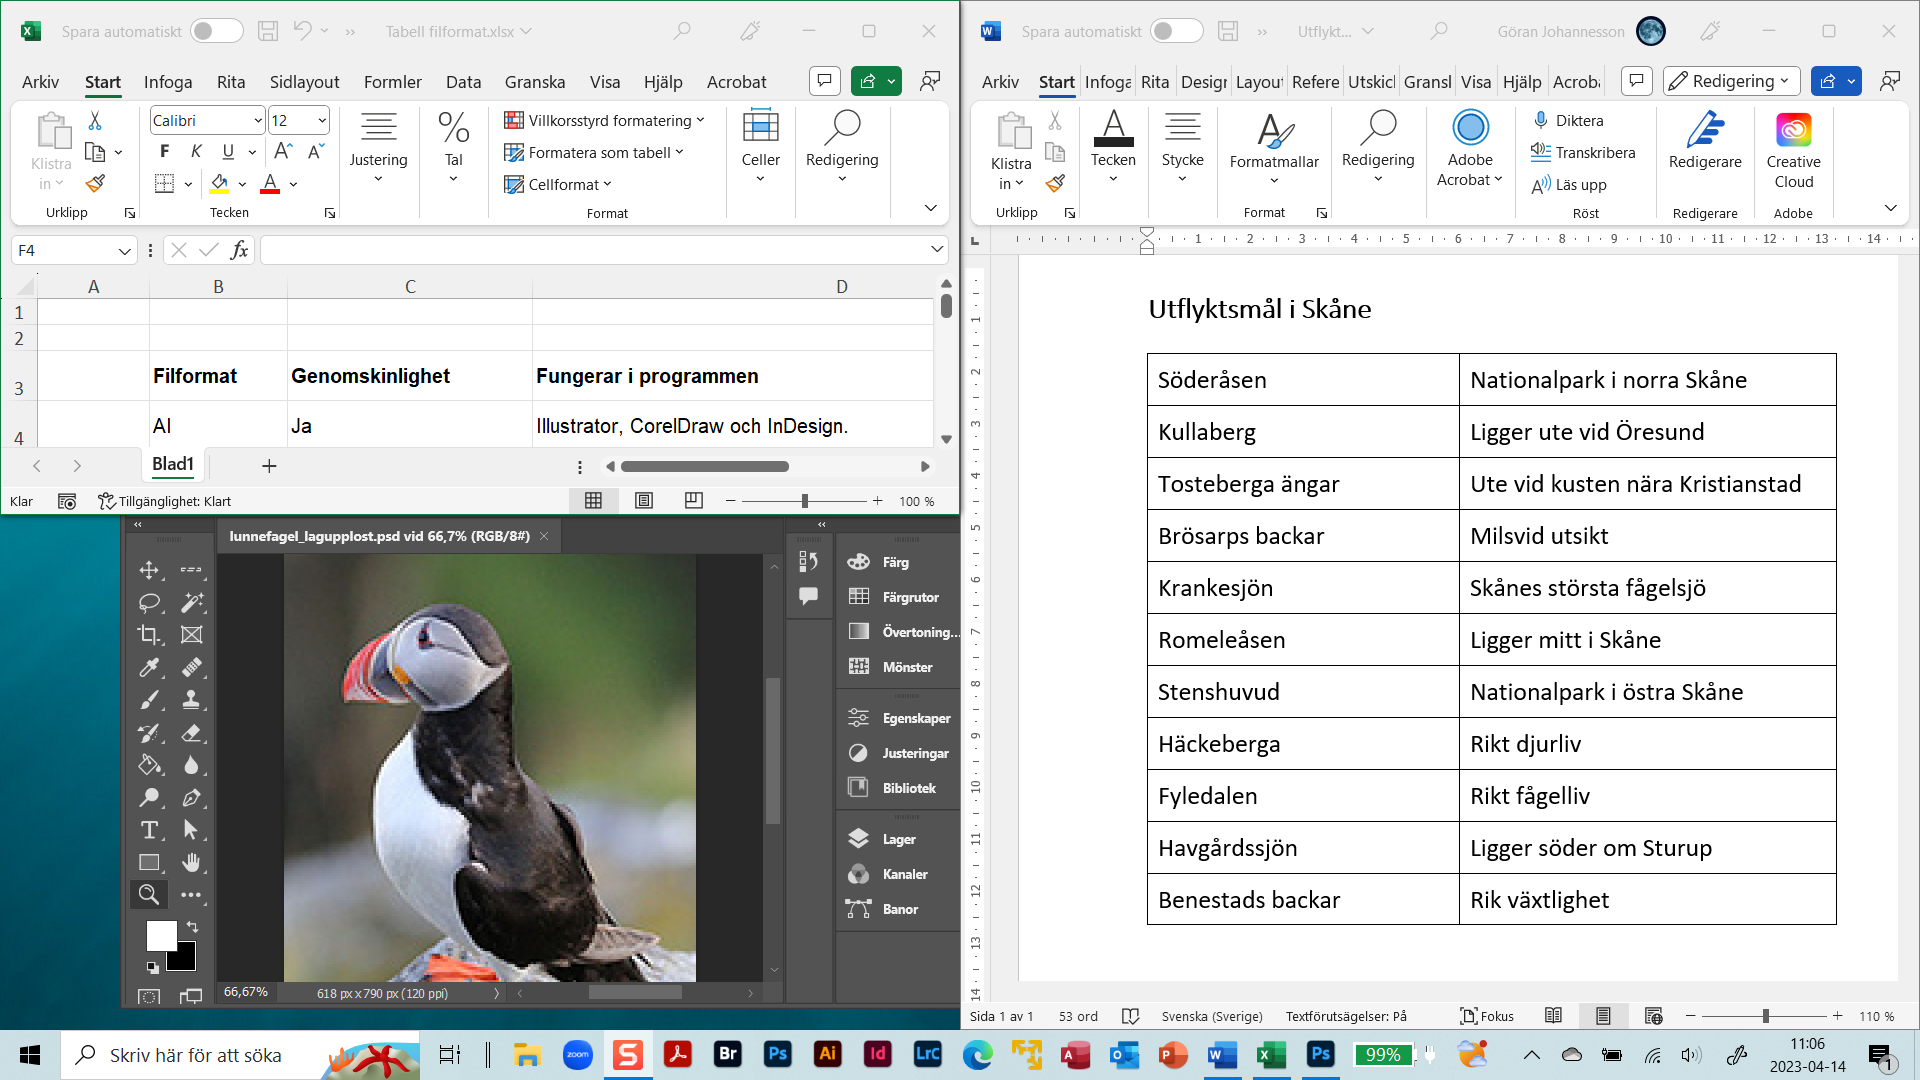1920x1080 pixels.
Task: Click the Diktera microphone icon in Word
Action: tap(1541, 120)
